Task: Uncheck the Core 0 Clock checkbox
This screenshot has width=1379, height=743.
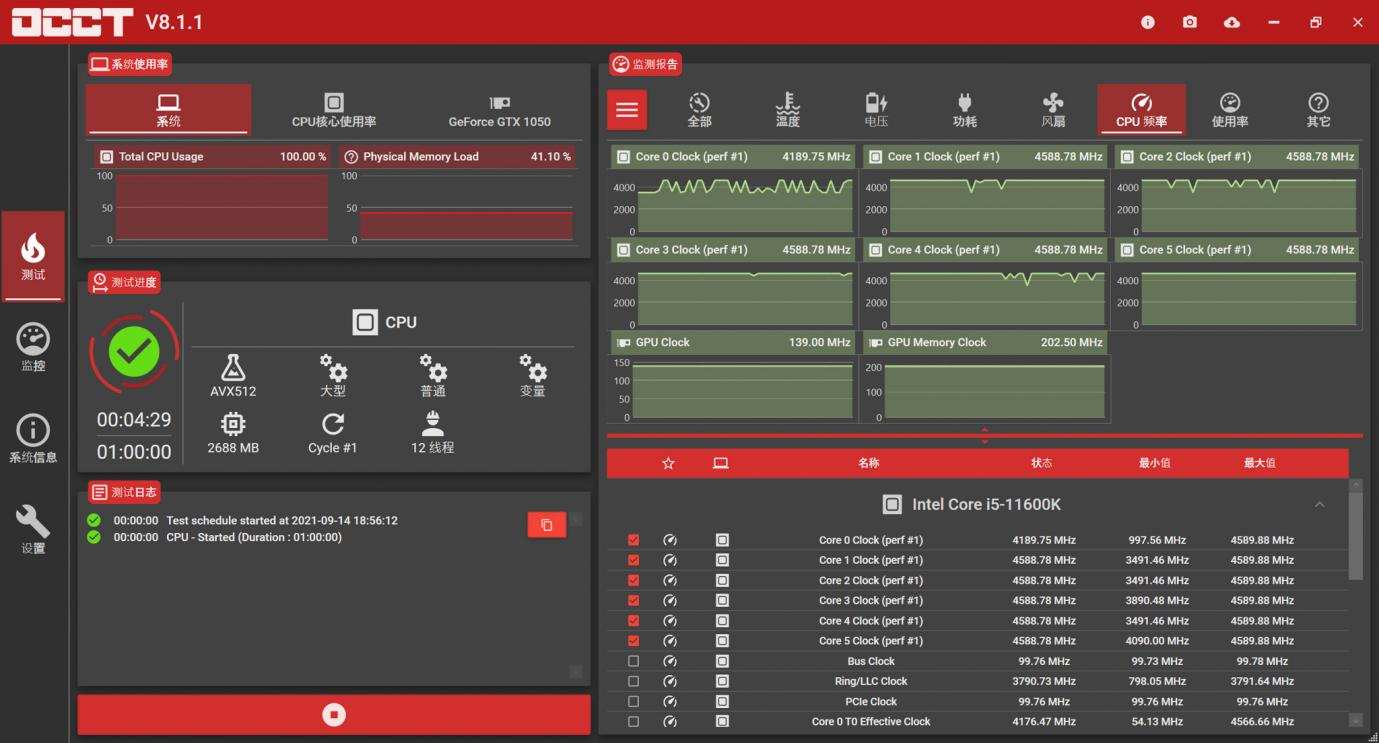Action: (633, 540)
